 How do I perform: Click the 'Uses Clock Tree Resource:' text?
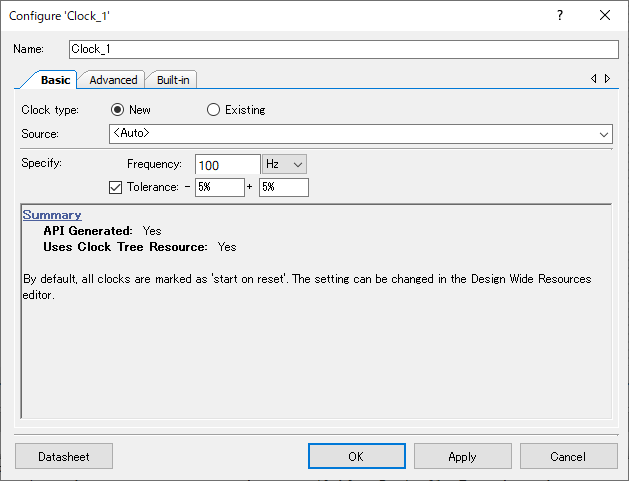click(x=126, y=247)
